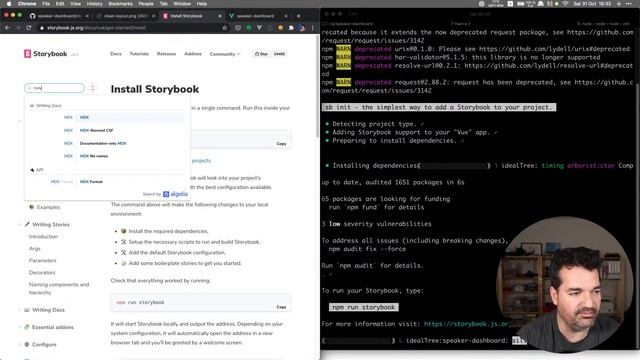Open the Parameters sidebar page
Image resolution: width=640 pixels, height=360 pixels.
[42, 260]
